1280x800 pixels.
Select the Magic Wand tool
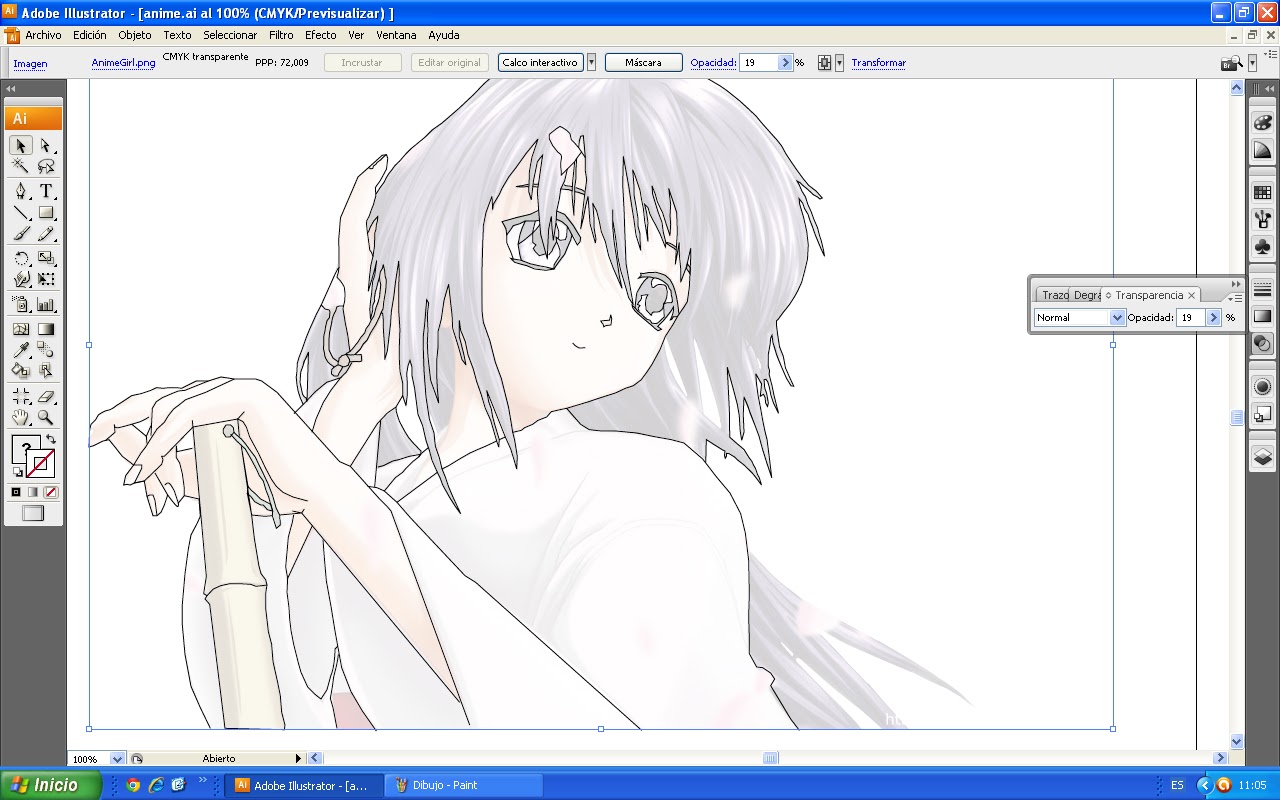point(21,166)
